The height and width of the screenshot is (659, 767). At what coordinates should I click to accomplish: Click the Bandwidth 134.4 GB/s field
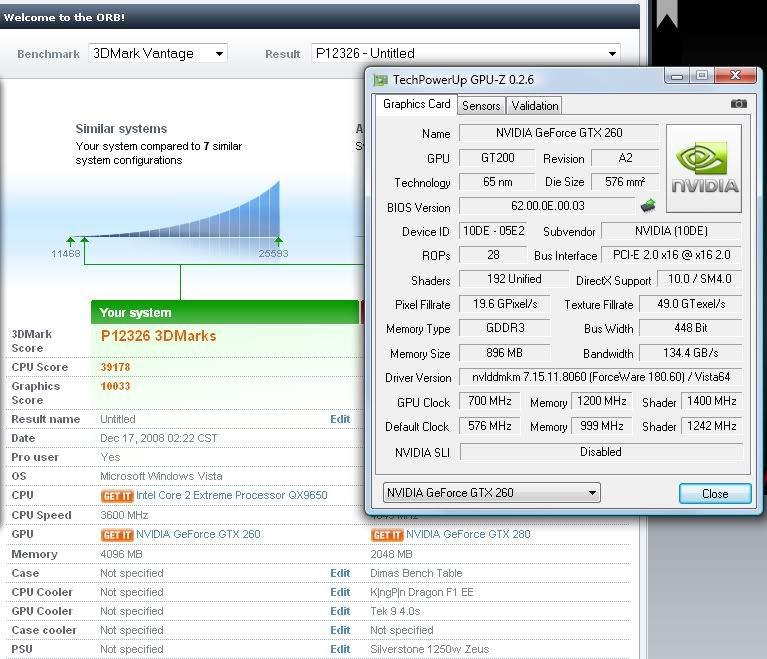pyautogui.click(x=690, y=353)
